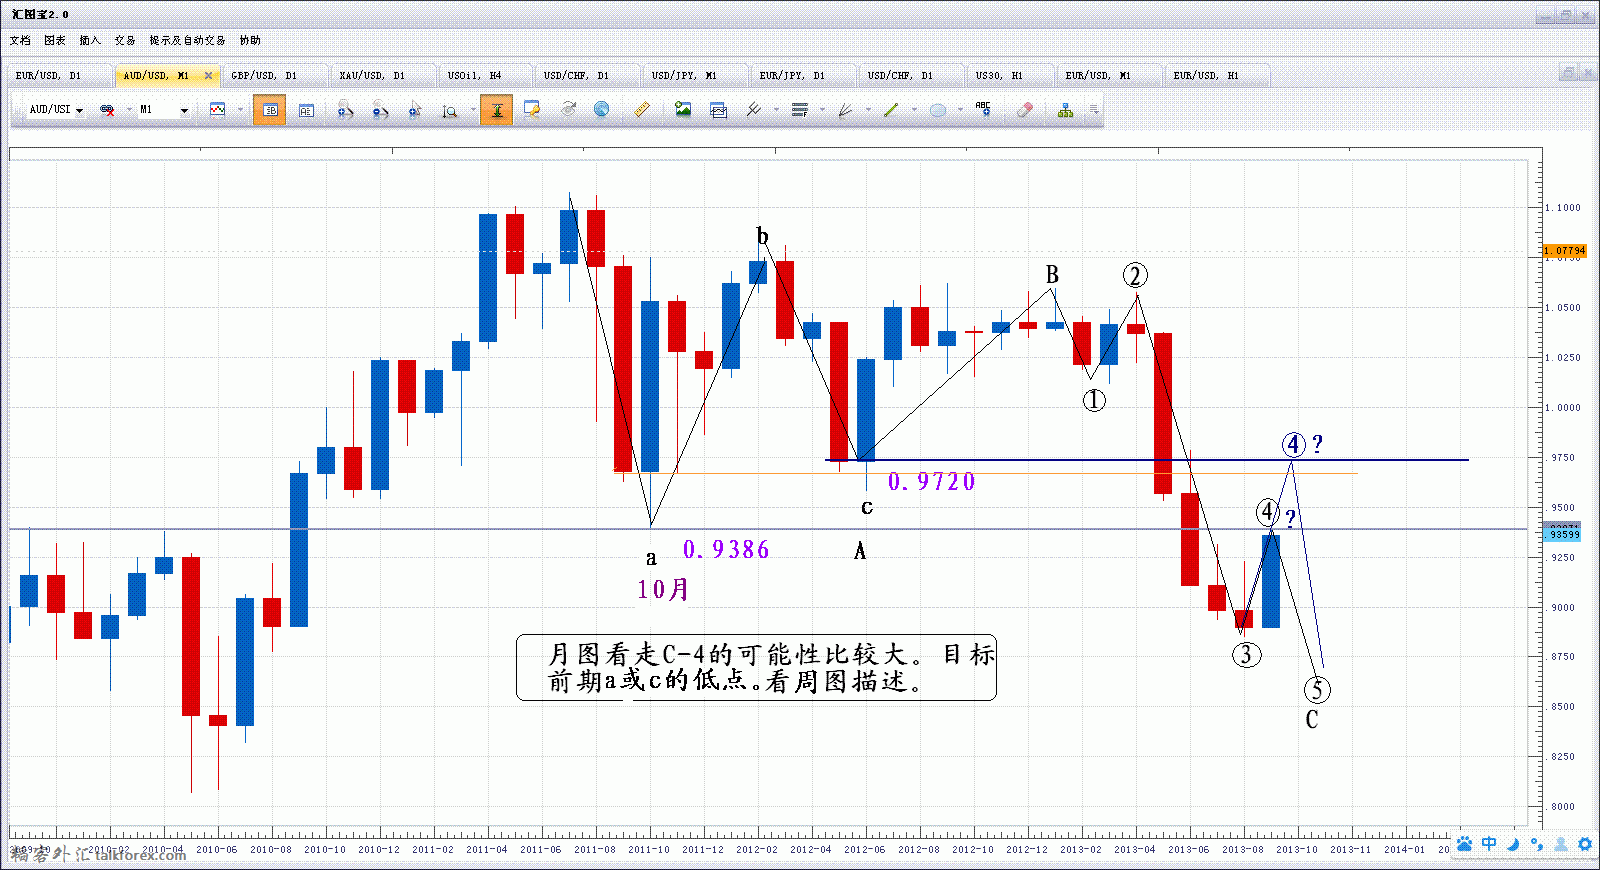Viewport: 1600px width, 870px height.
Task: Click the chart note annotation icon
Action: 532,109
